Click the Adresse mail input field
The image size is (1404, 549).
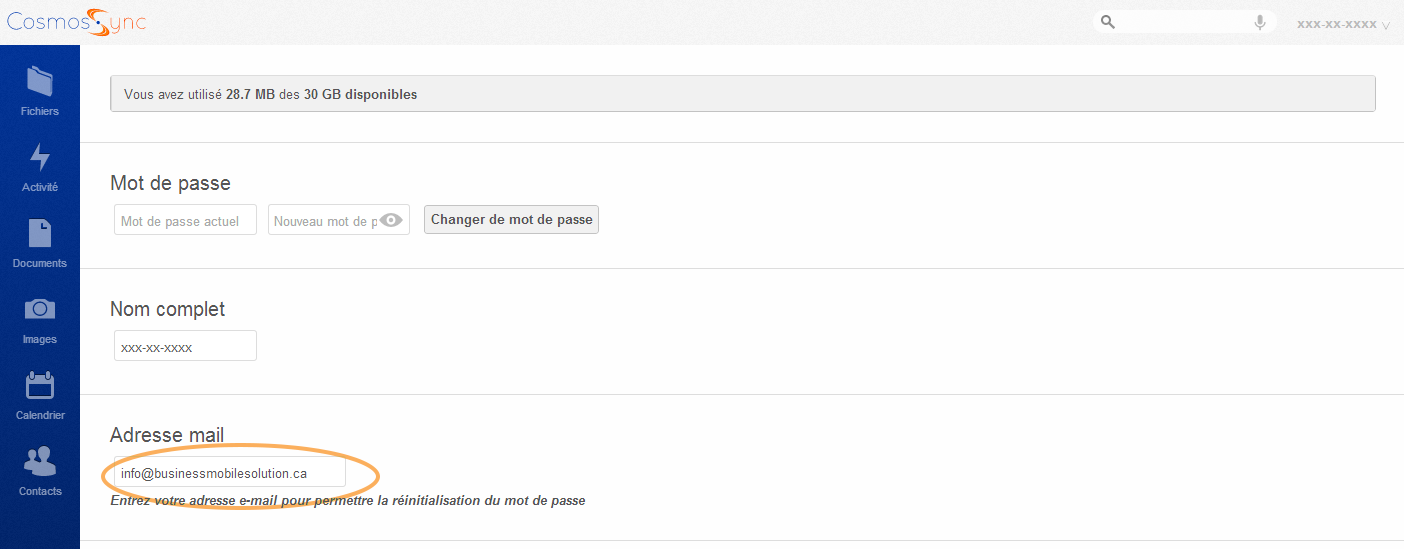(229, 473)
